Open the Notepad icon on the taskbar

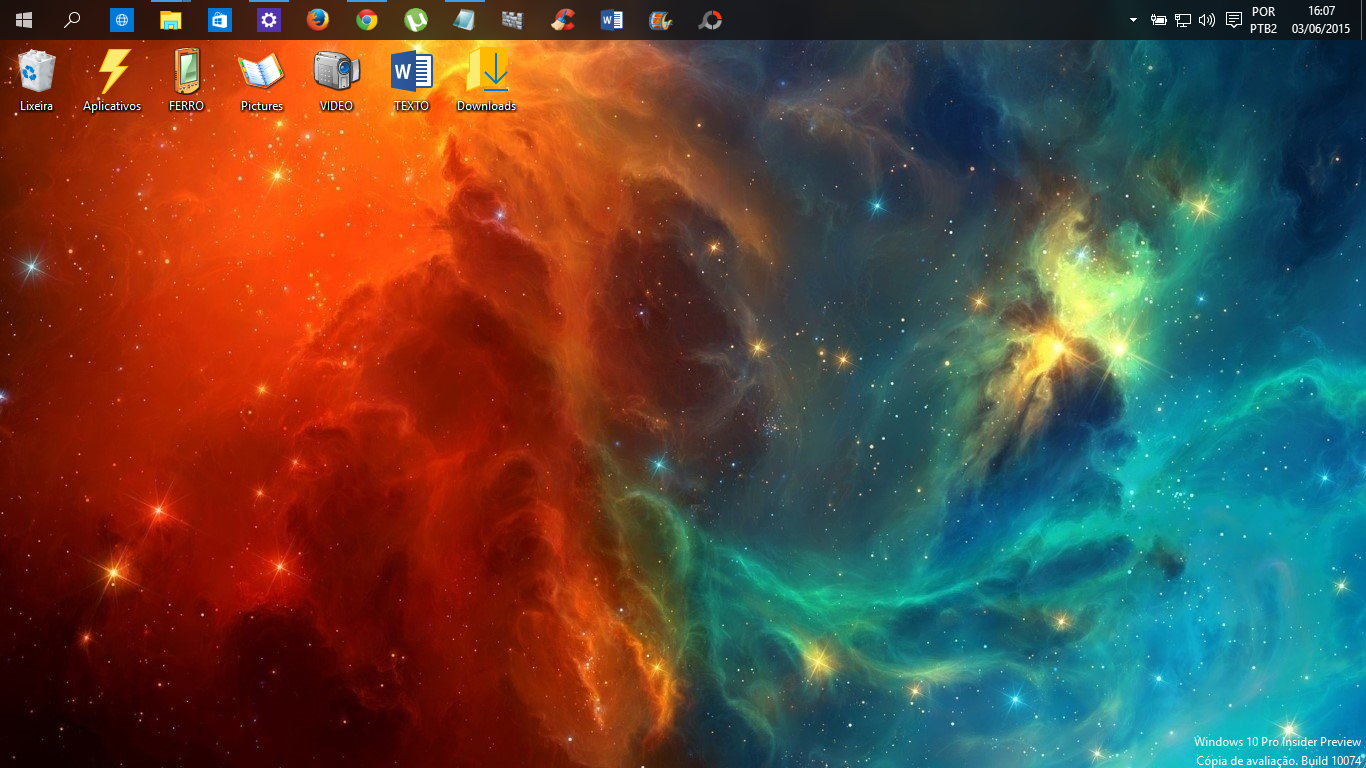pos(465,20)
